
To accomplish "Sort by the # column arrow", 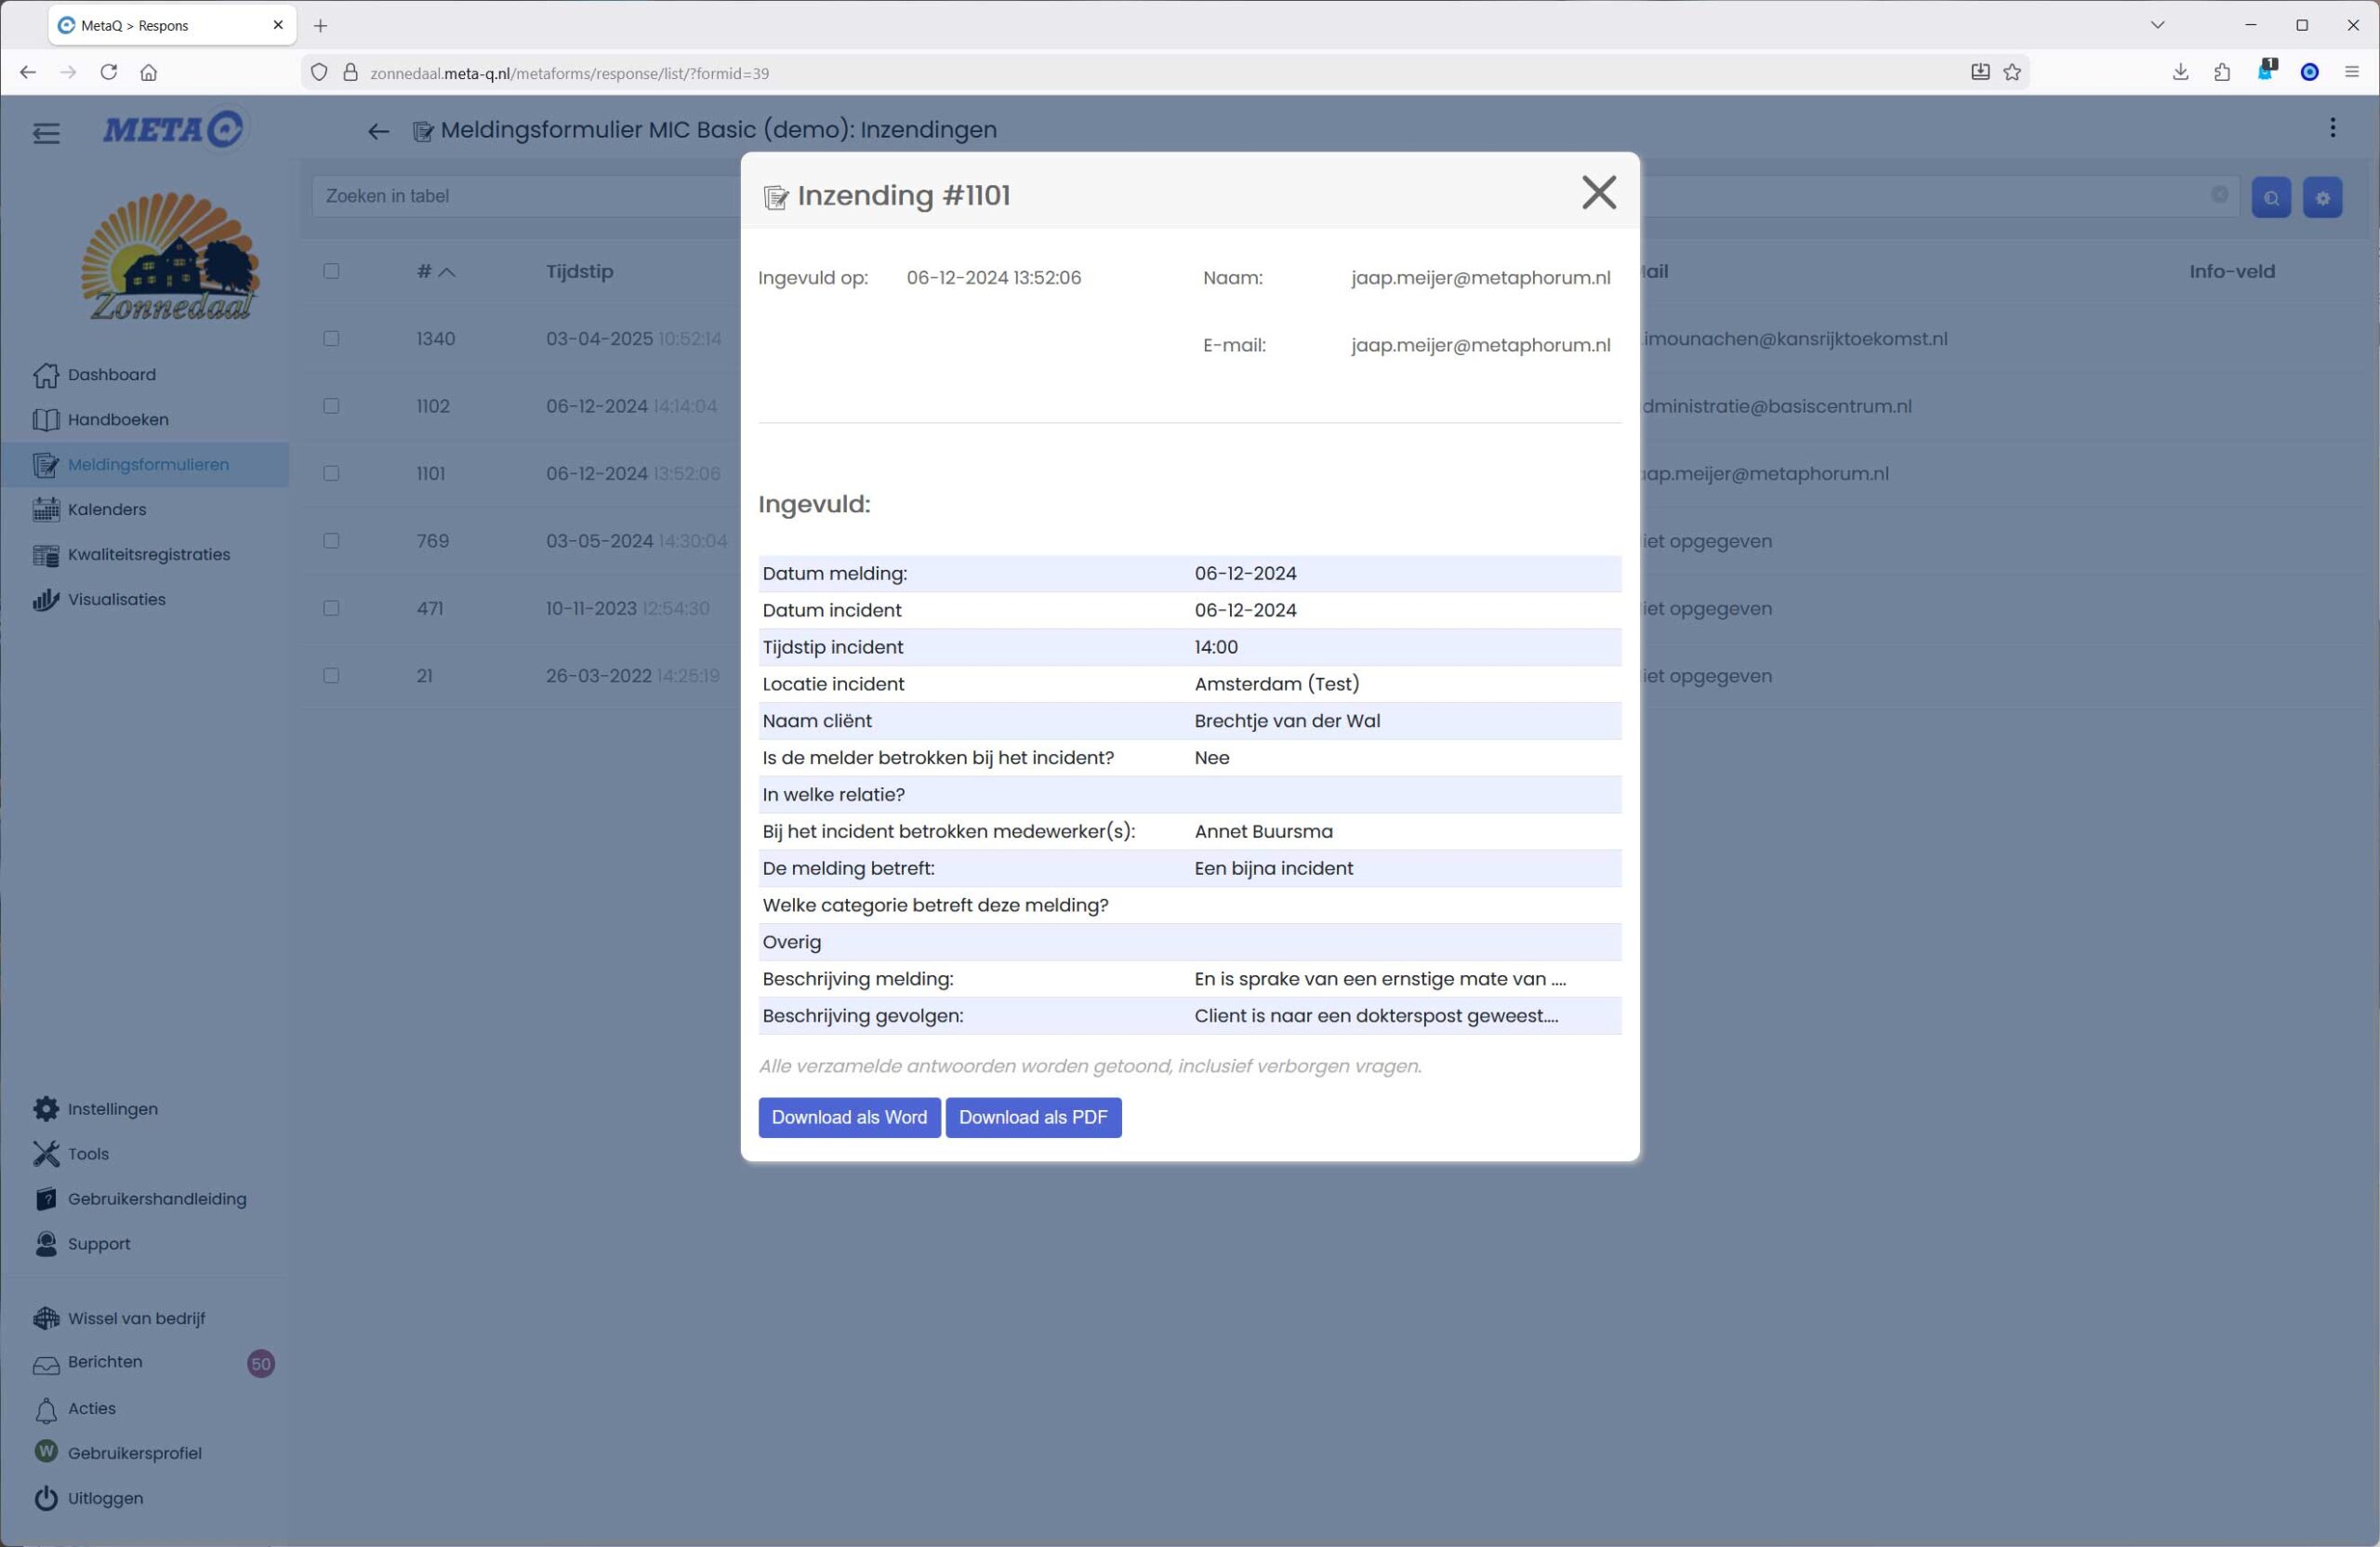I will (446, 272).
